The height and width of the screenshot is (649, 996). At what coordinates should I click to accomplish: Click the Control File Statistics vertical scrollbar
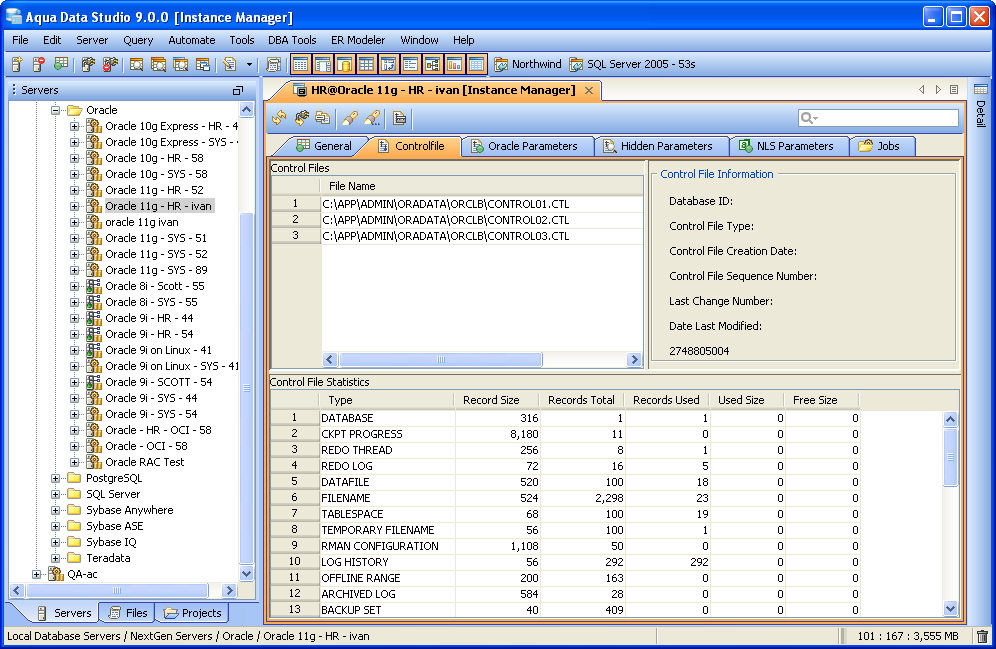point(950,460)
